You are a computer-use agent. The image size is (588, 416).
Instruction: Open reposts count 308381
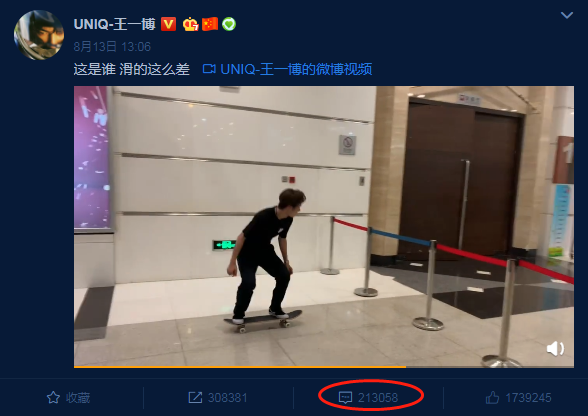(228, 398)
